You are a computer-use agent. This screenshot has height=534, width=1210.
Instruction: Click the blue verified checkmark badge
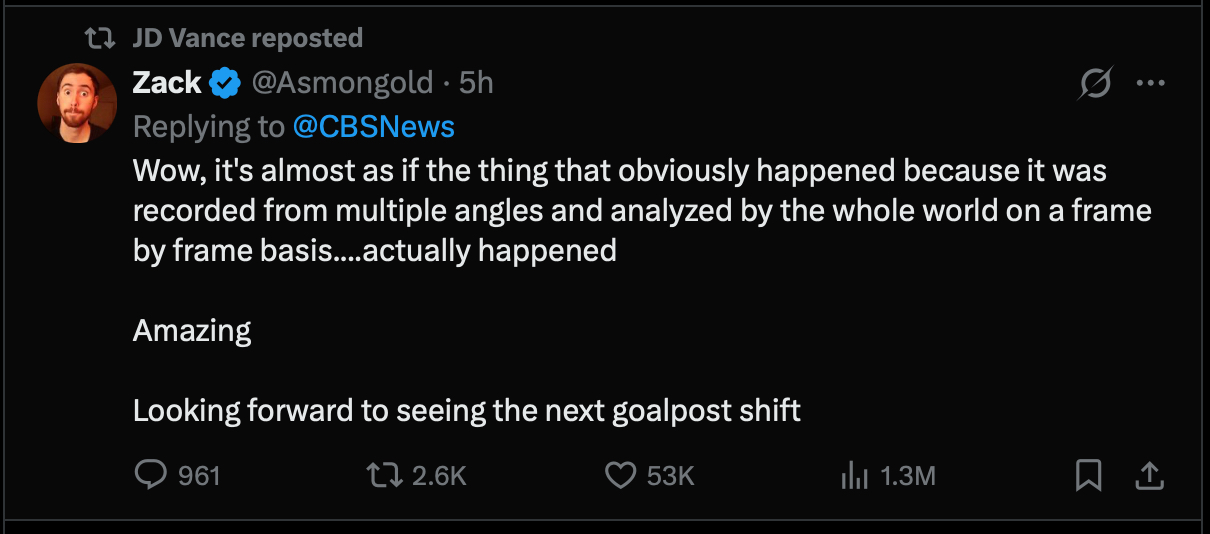(x=225, y=83)
